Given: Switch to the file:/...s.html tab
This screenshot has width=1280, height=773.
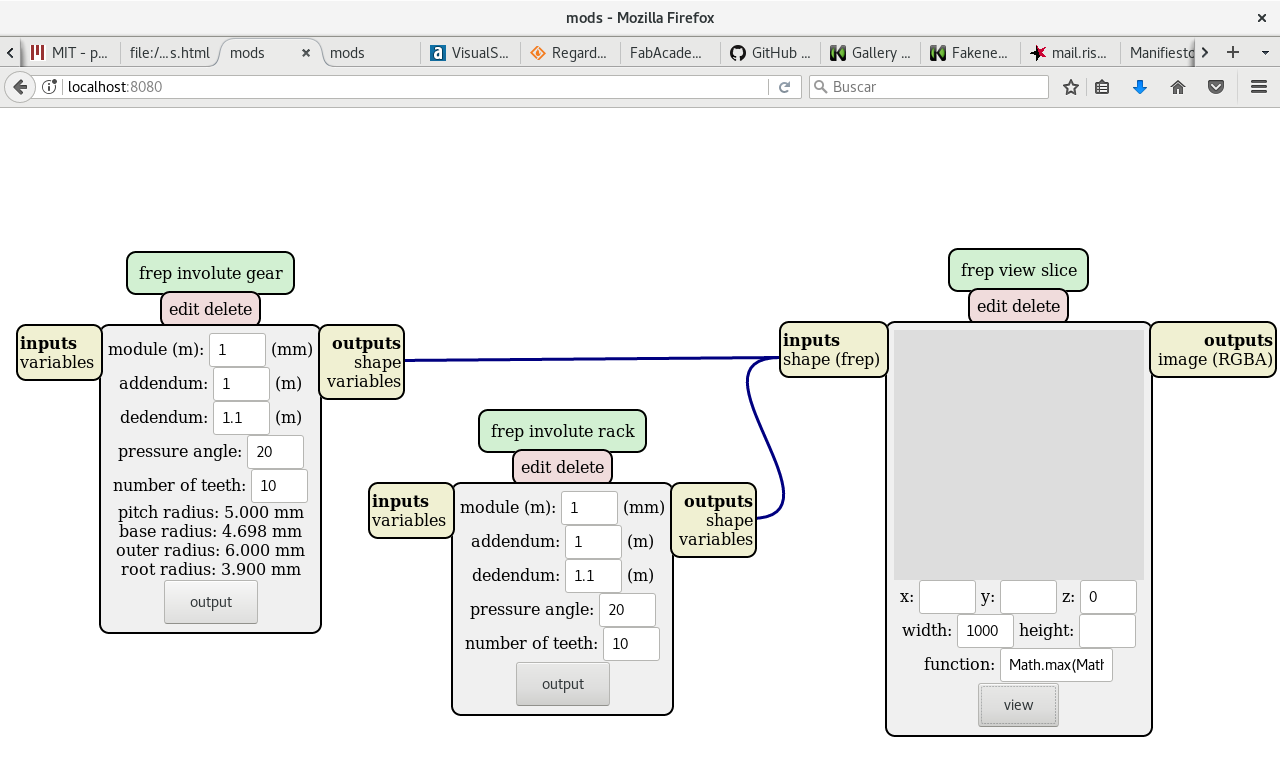Looking at the screenshot, I should click(170, 53).
